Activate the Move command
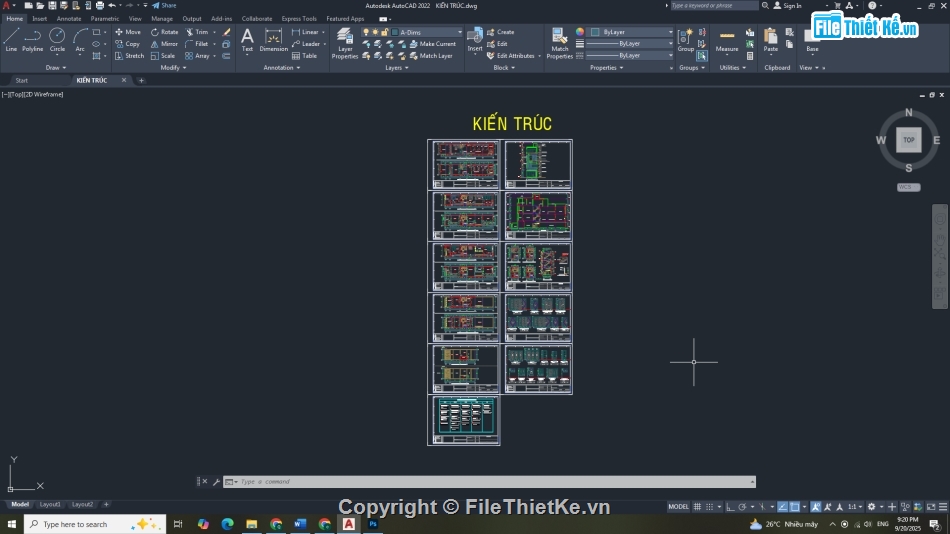The width and height of the screenshot is (950, 534). click(128, 32)
